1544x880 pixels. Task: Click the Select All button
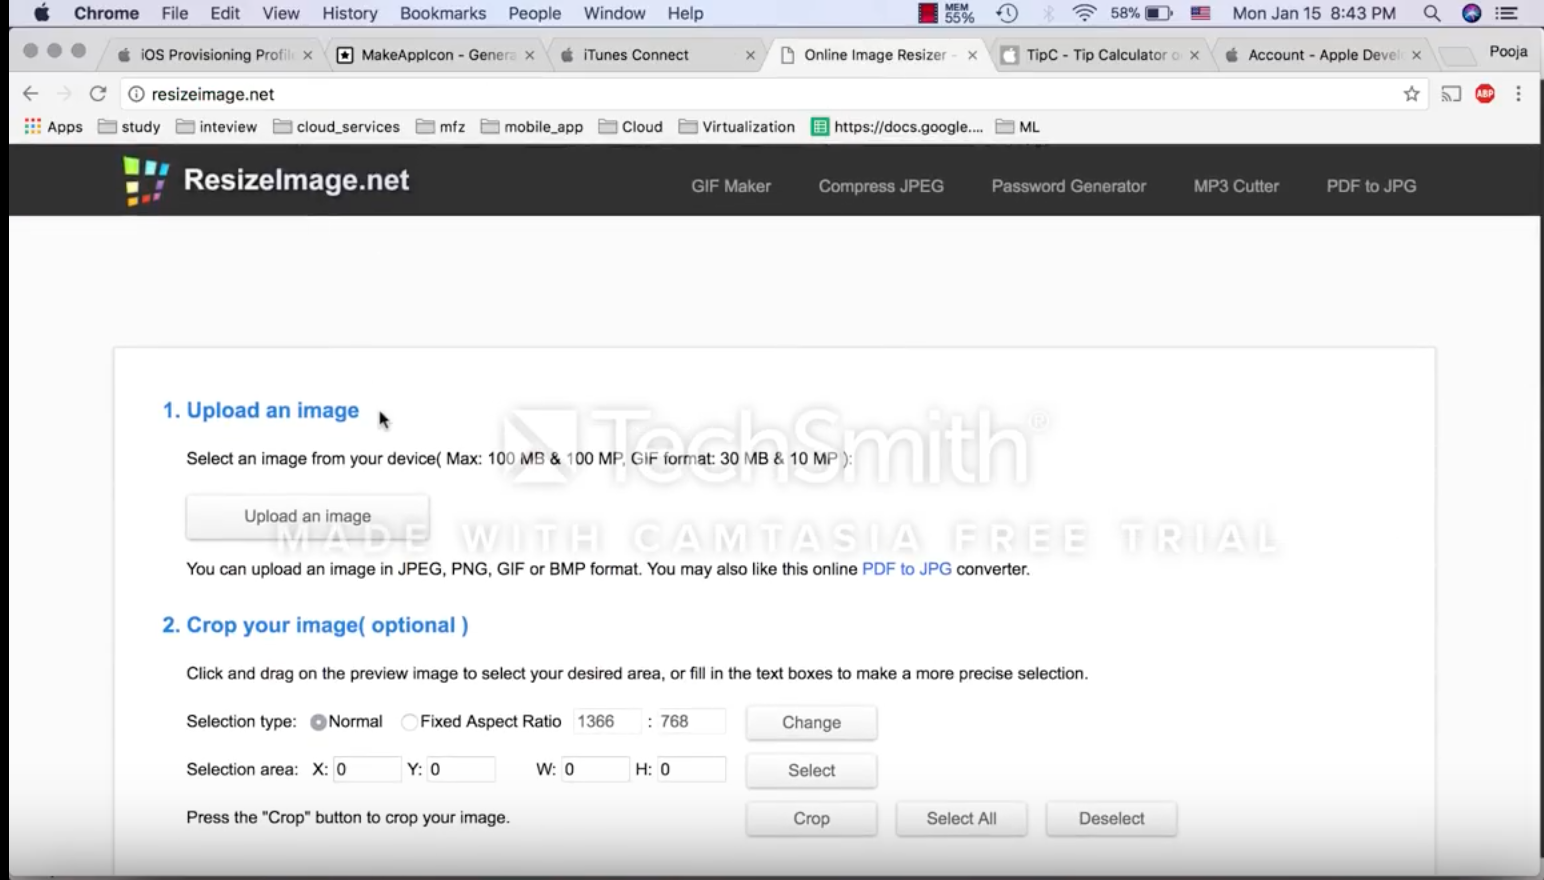click(961, 819)
